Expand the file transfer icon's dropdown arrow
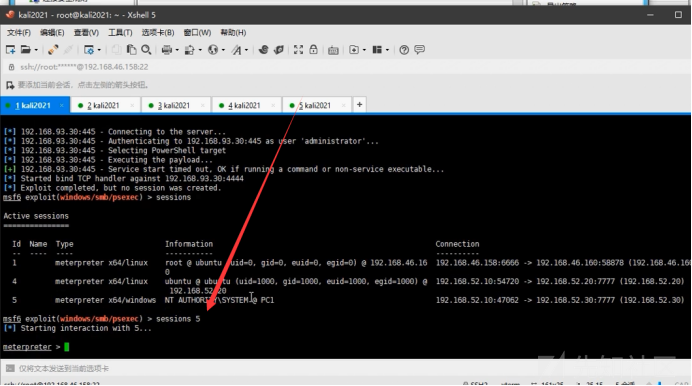Viewport: 692px width, 386px height. [x=200, y=50]
